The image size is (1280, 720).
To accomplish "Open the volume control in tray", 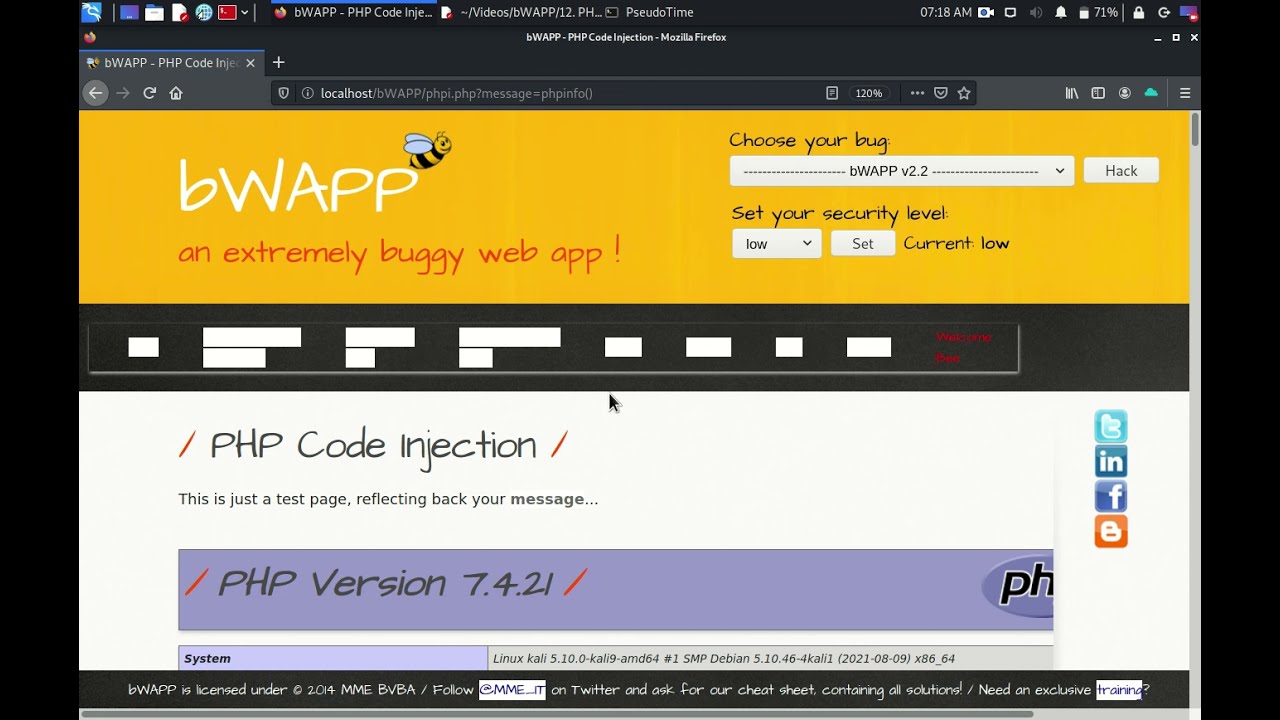I will pyautogui.click(x=1036, y=12).
